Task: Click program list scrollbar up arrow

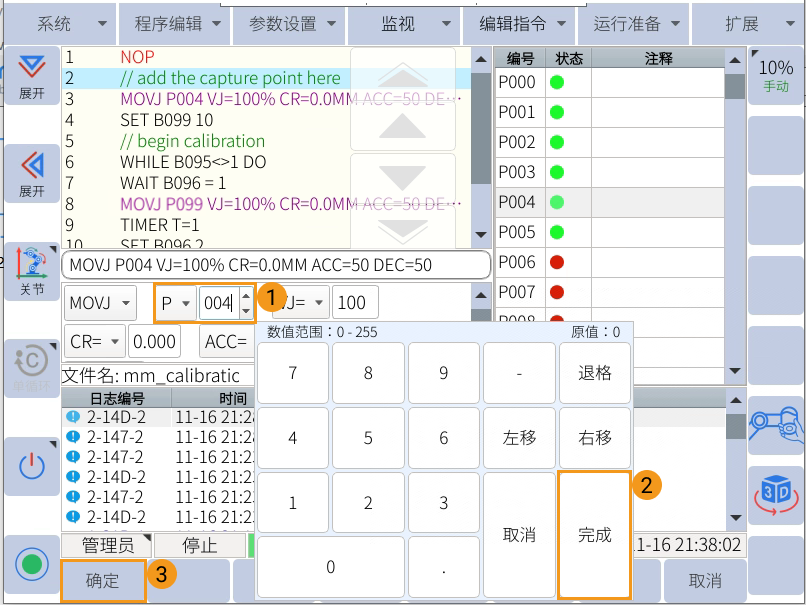Action: 481,59
